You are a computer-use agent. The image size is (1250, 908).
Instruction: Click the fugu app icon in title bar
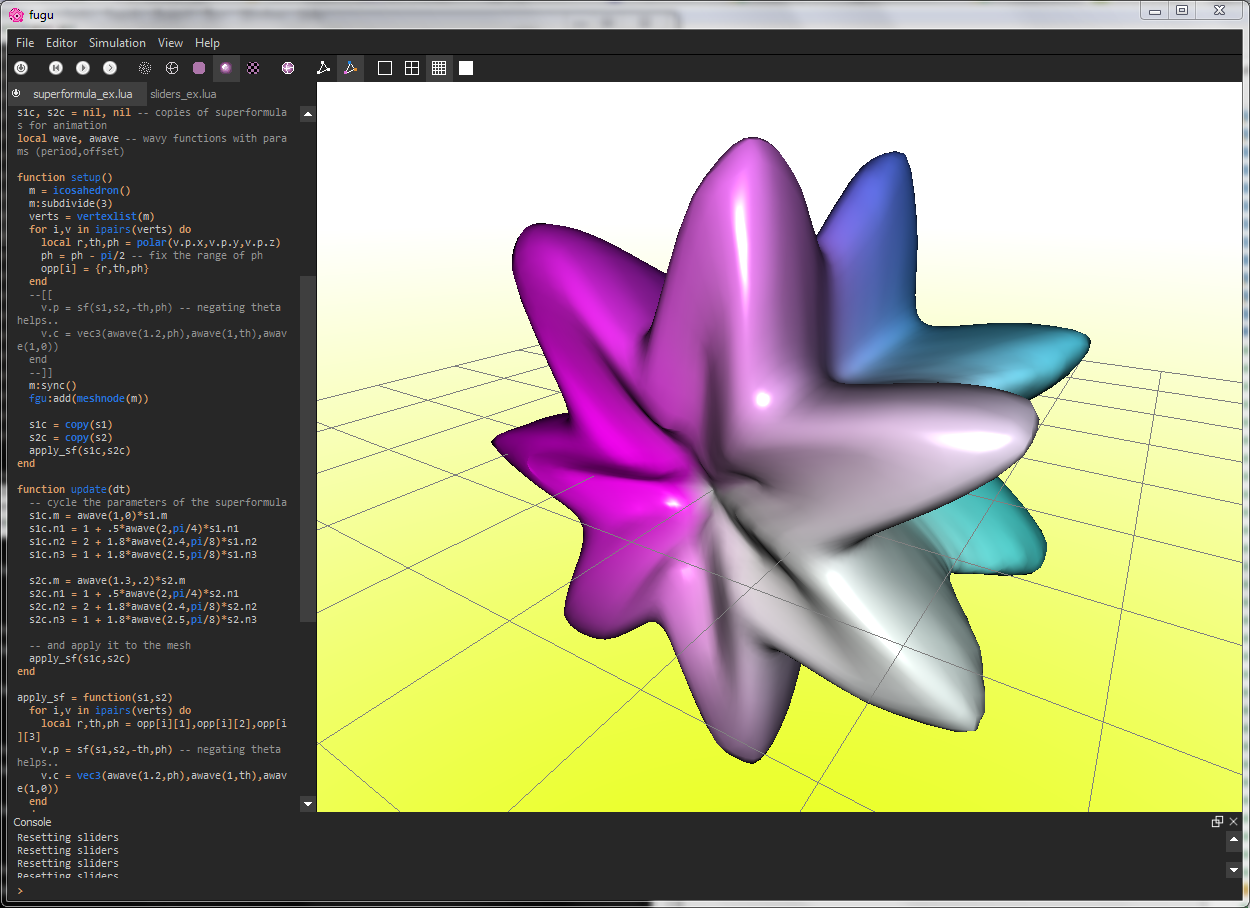16,13
